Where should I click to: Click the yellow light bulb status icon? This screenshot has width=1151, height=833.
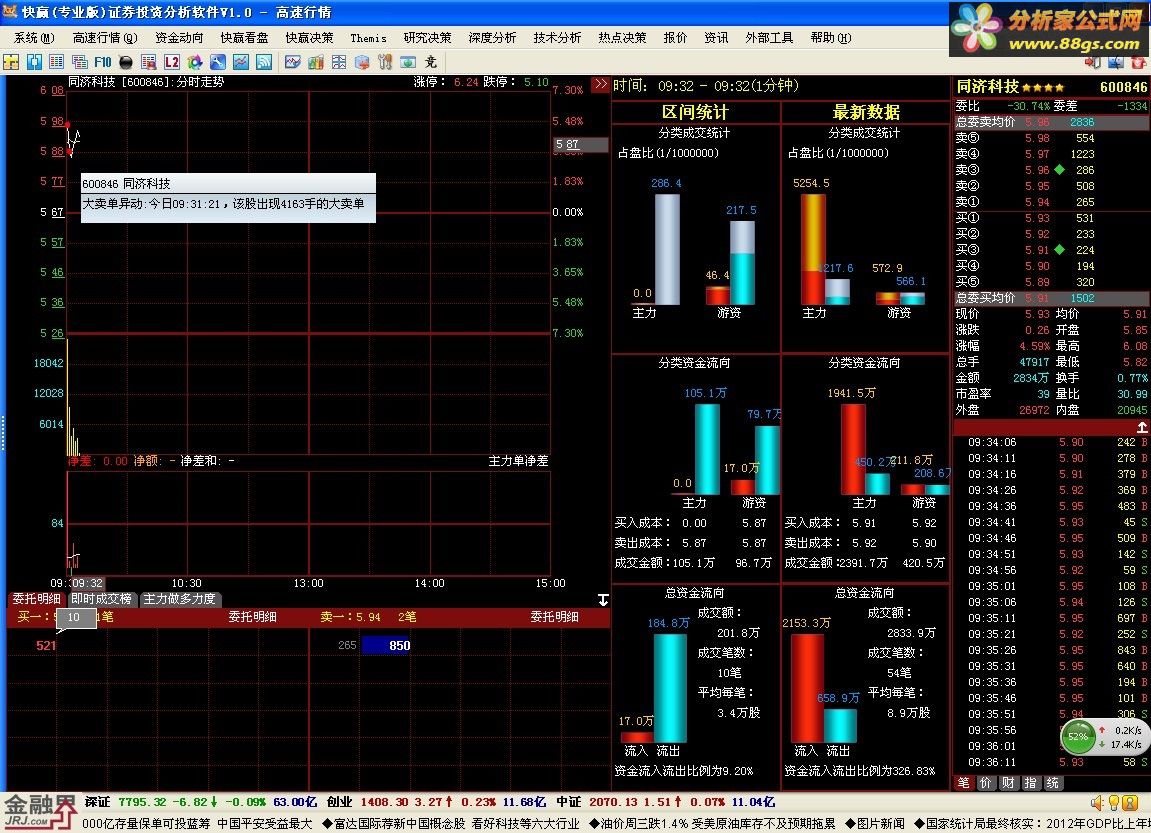1114,803
